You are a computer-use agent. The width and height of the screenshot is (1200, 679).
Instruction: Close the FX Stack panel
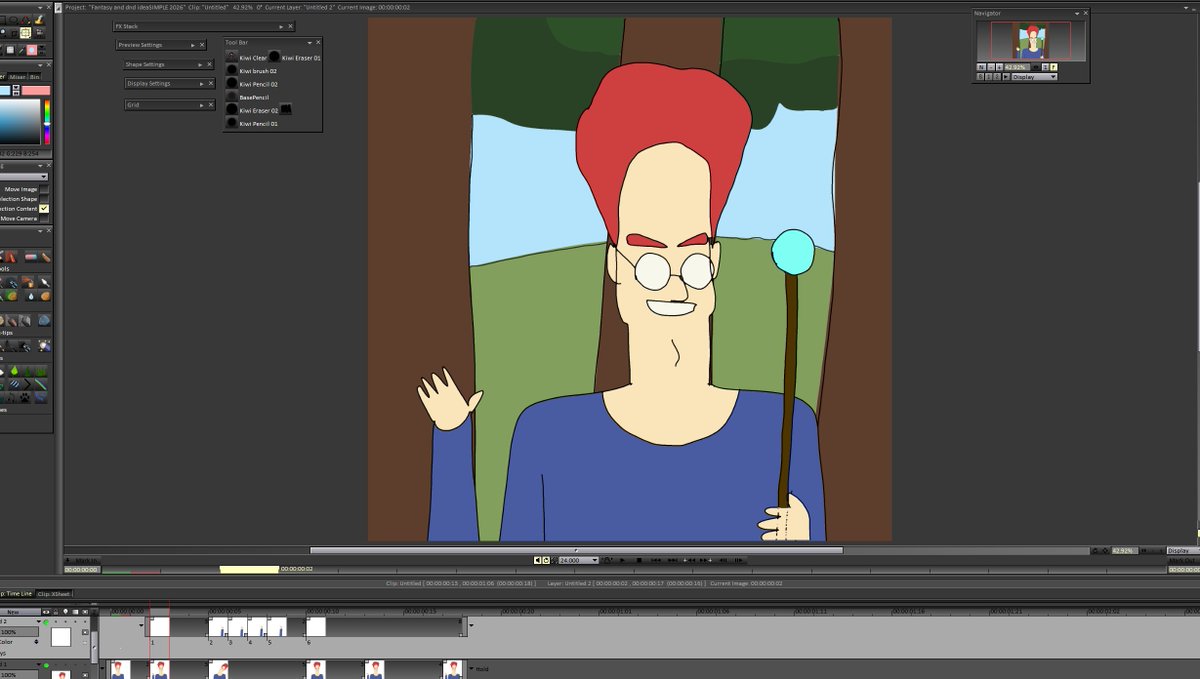point(291,26)
